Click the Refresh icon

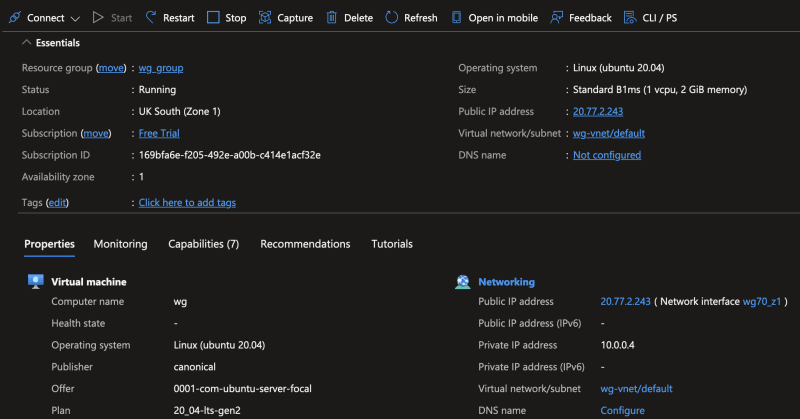pyautogui.click(x=391, y=18)
